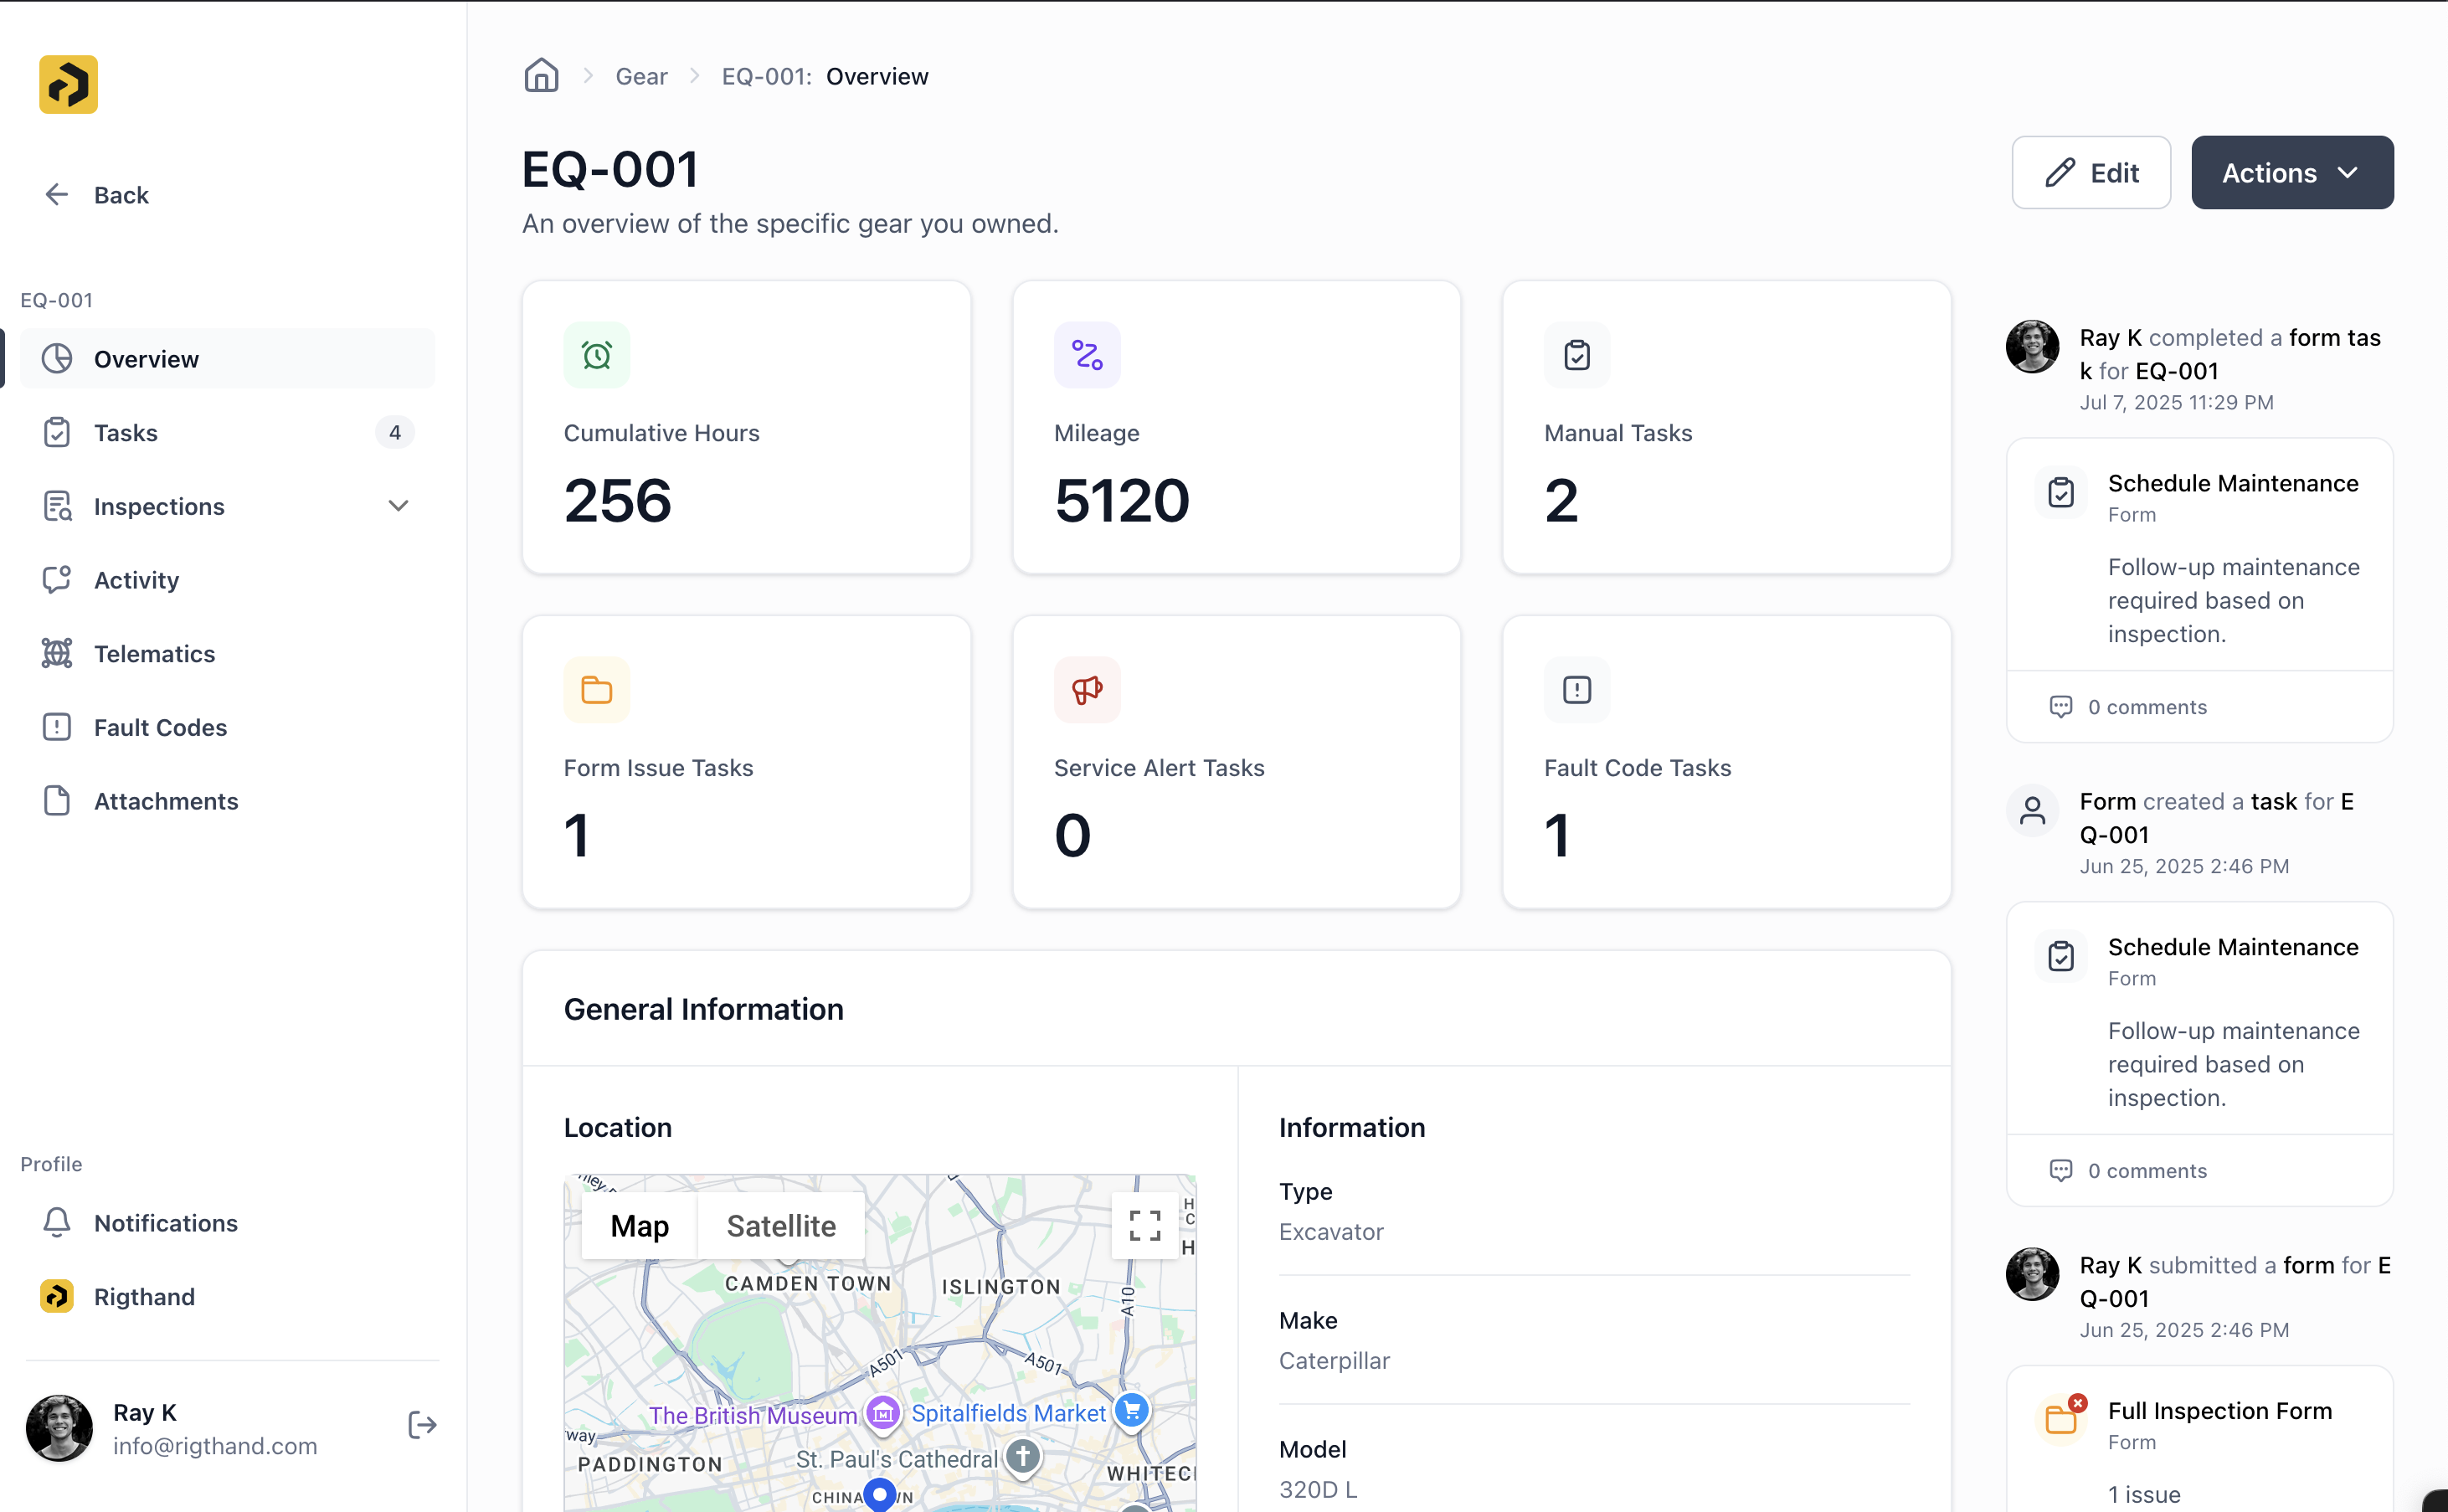Click the home icon in the breadcrumb
The height and width of the screenshot is (1512, 2448).
coord(541,75)
